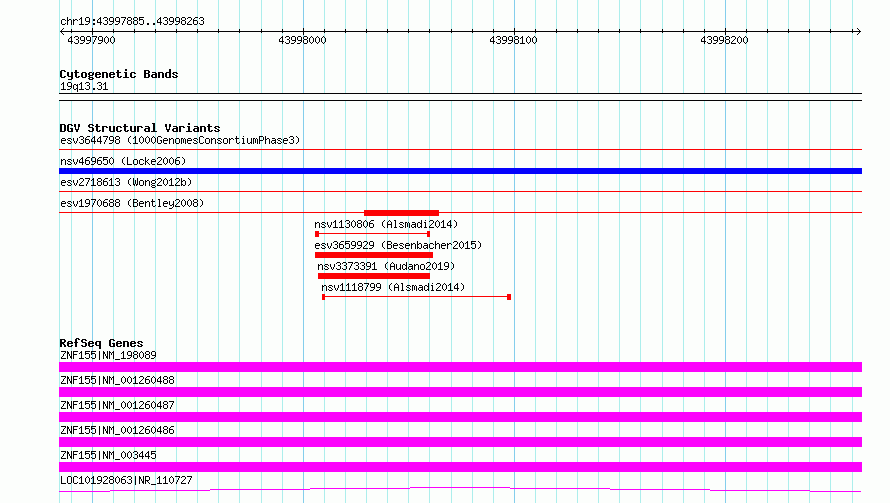This screenshot has width=890, height=503.
Task: Open gene ZNF155|NM_198089 label
Action: [x=108, y=355]
